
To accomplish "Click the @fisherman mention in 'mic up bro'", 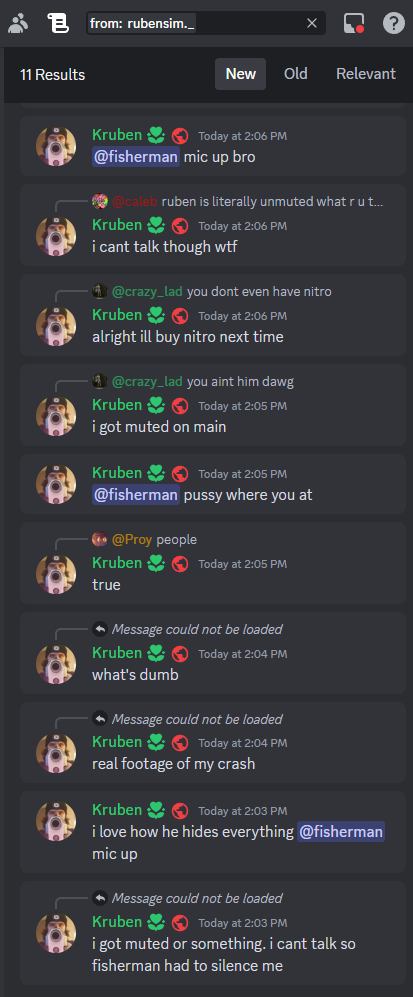I will click(136, 156).
